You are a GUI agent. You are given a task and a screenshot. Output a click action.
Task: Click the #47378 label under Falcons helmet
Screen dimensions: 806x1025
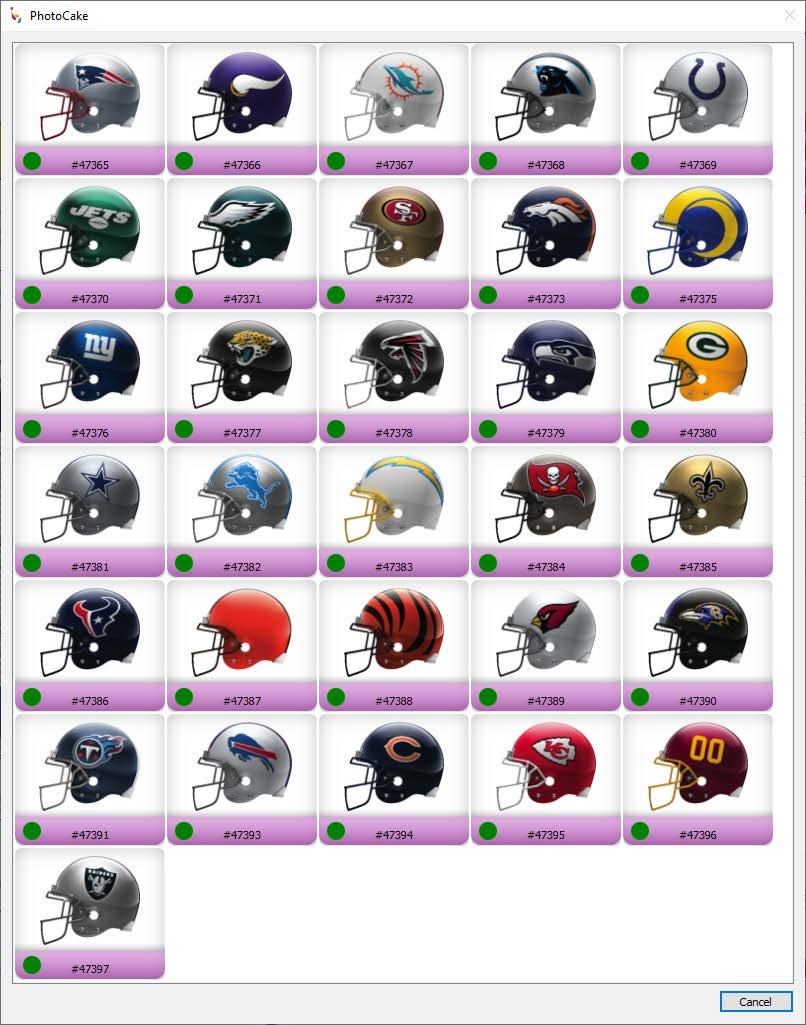[394, 433]
